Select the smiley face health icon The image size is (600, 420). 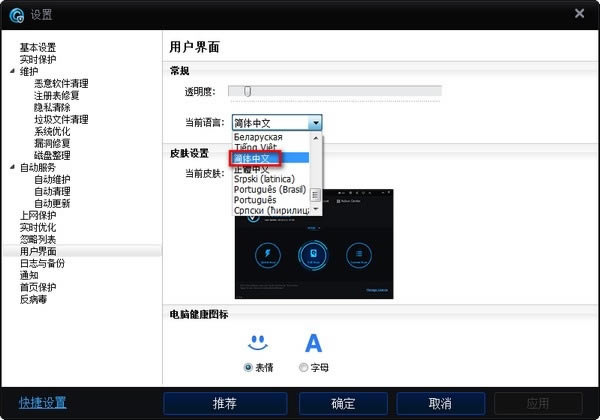pyautogui.click(x=258, y=343)
